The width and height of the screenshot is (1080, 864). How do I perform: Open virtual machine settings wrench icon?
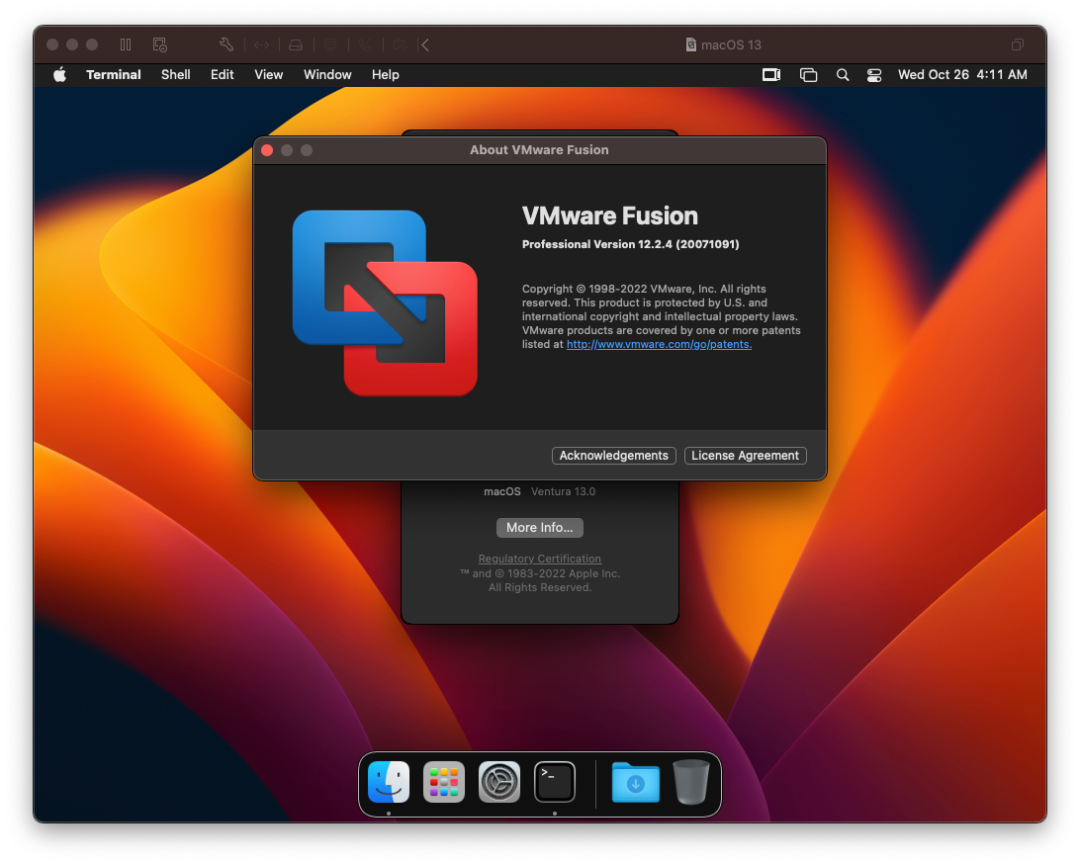click(x=227, y=45)
